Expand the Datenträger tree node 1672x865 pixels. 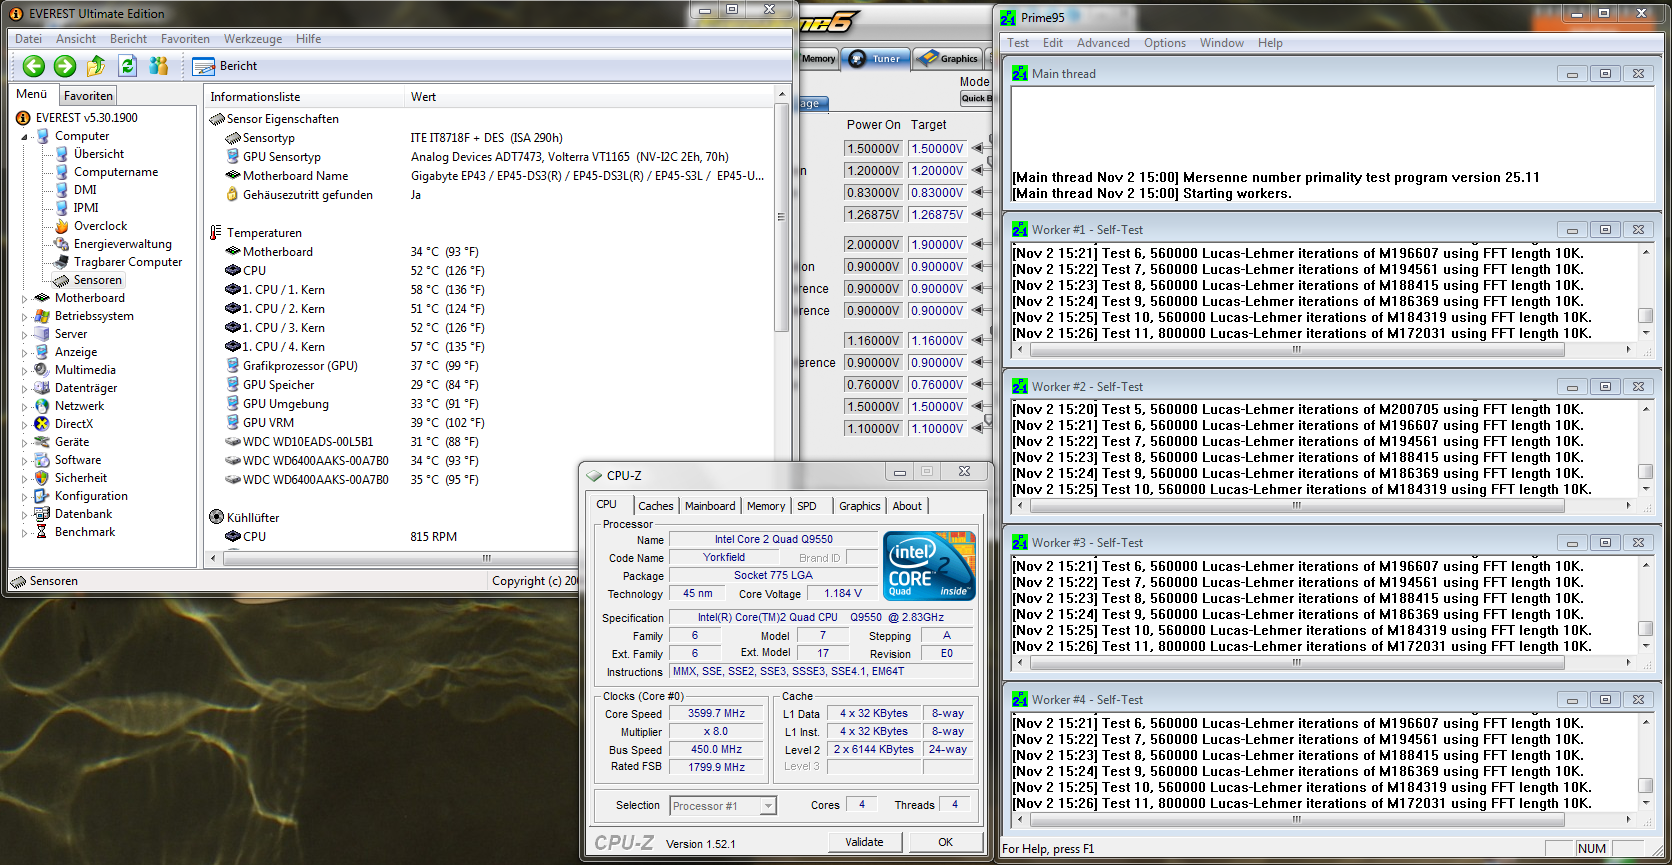point(25,388)
